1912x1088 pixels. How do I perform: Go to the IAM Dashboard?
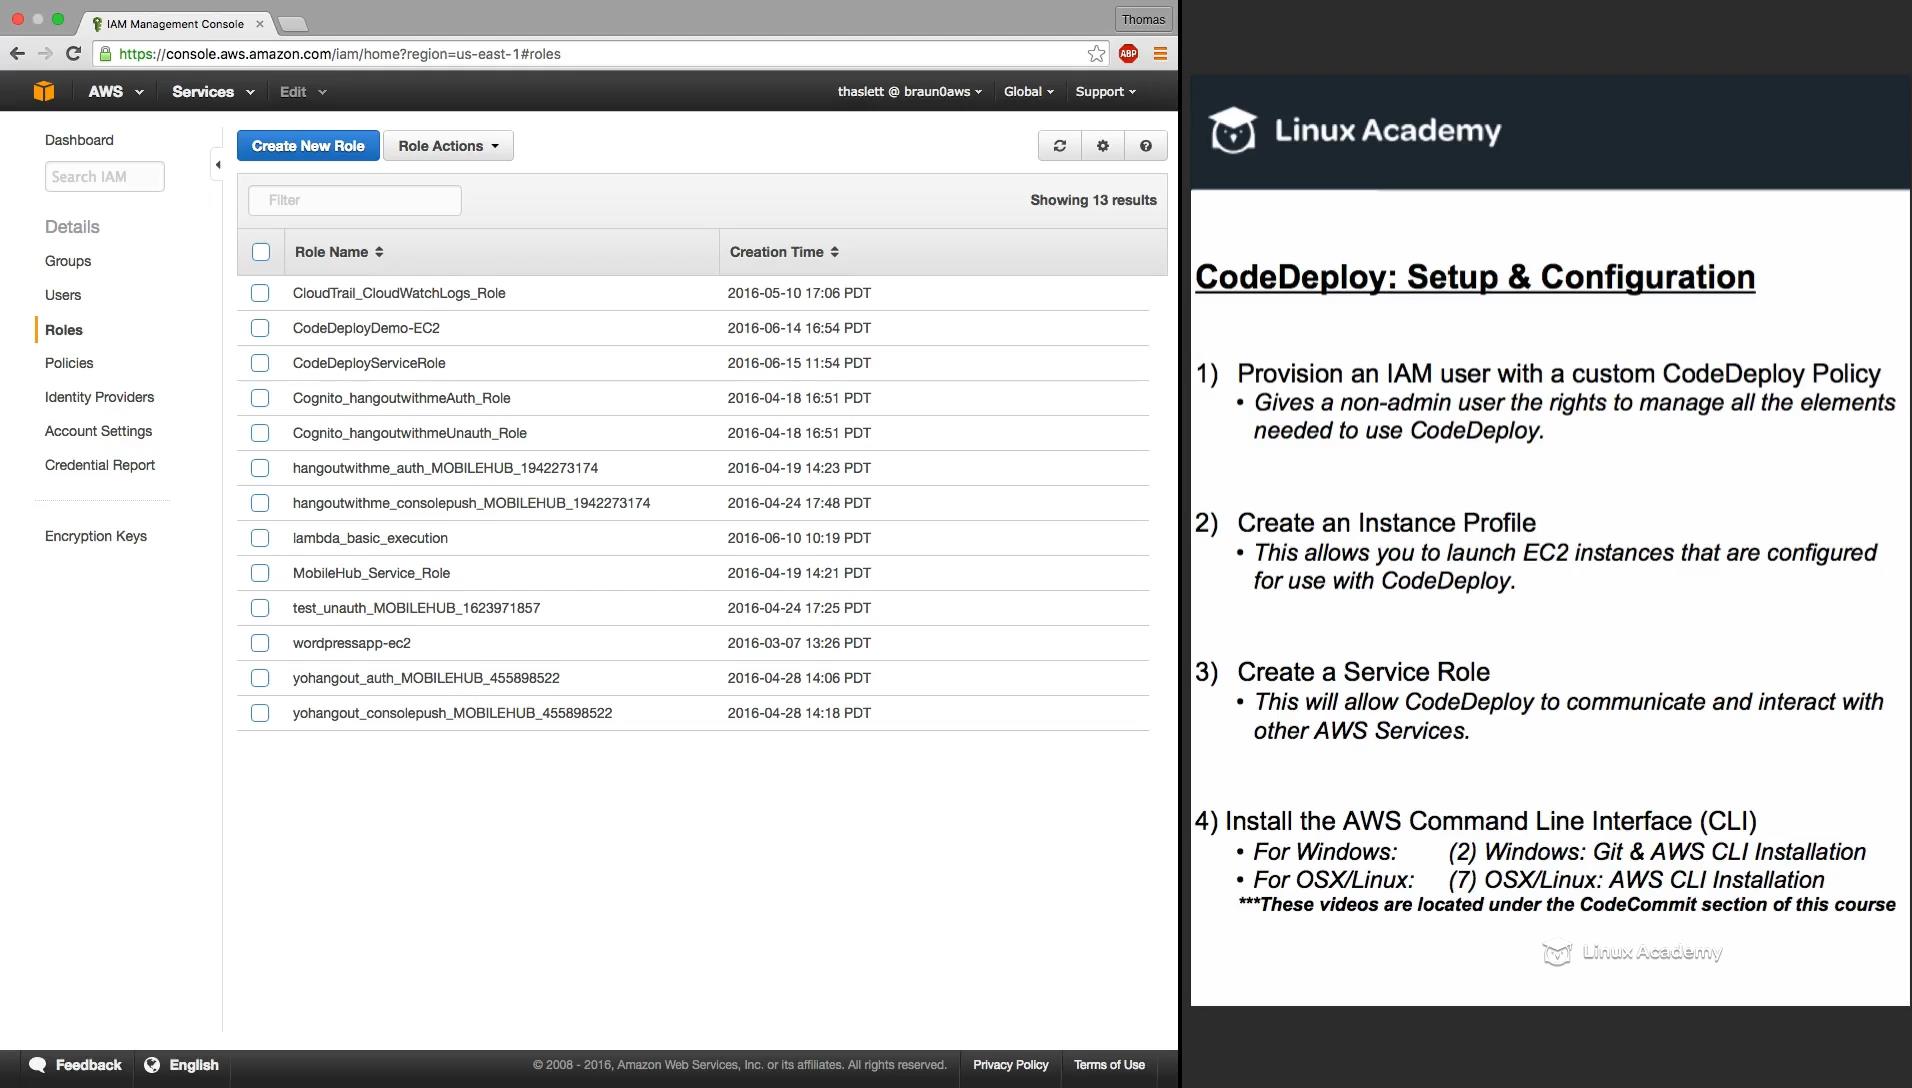coord(79,140)
